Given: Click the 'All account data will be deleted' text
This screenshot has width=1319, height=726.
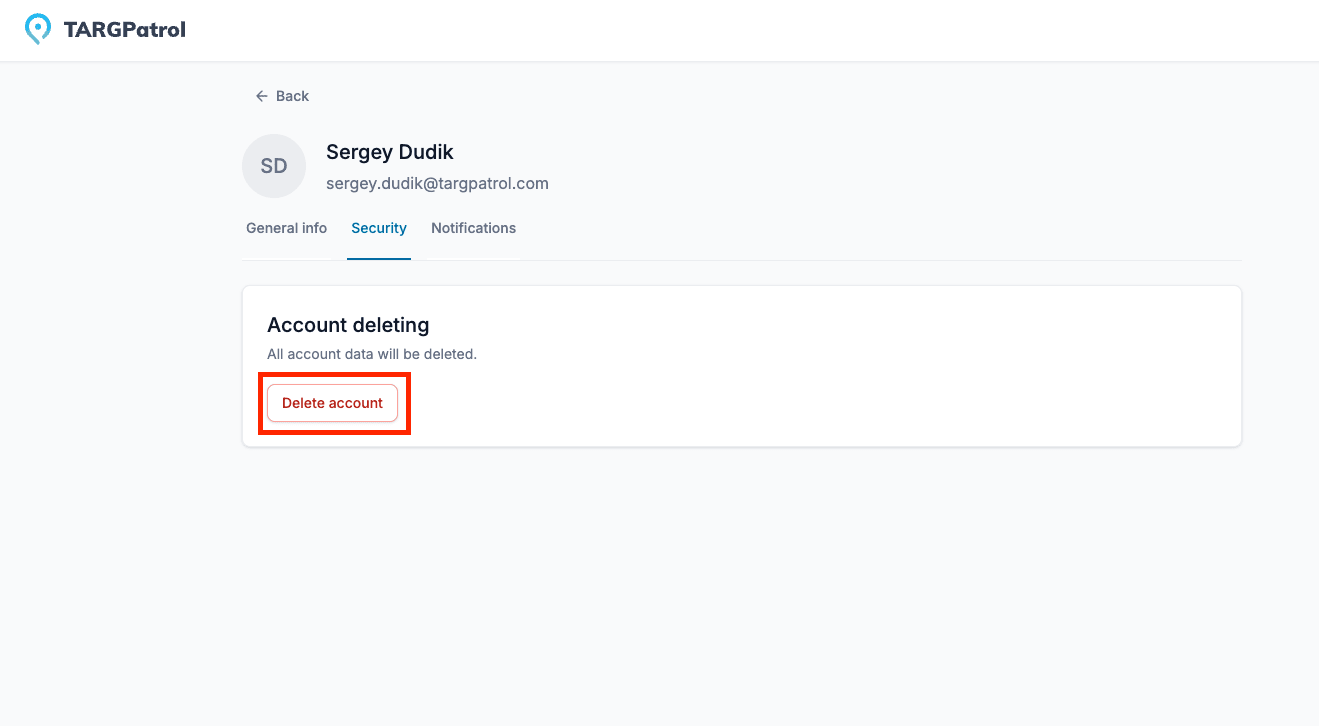Looking at the screenshot, I should tap(372, 354).
